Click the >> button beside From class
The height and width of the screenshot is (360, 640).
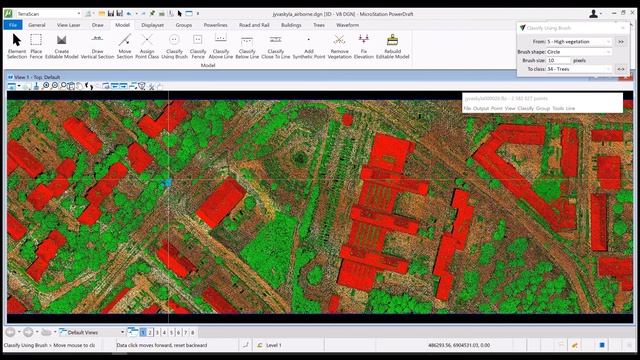click(x=621, y=42)
